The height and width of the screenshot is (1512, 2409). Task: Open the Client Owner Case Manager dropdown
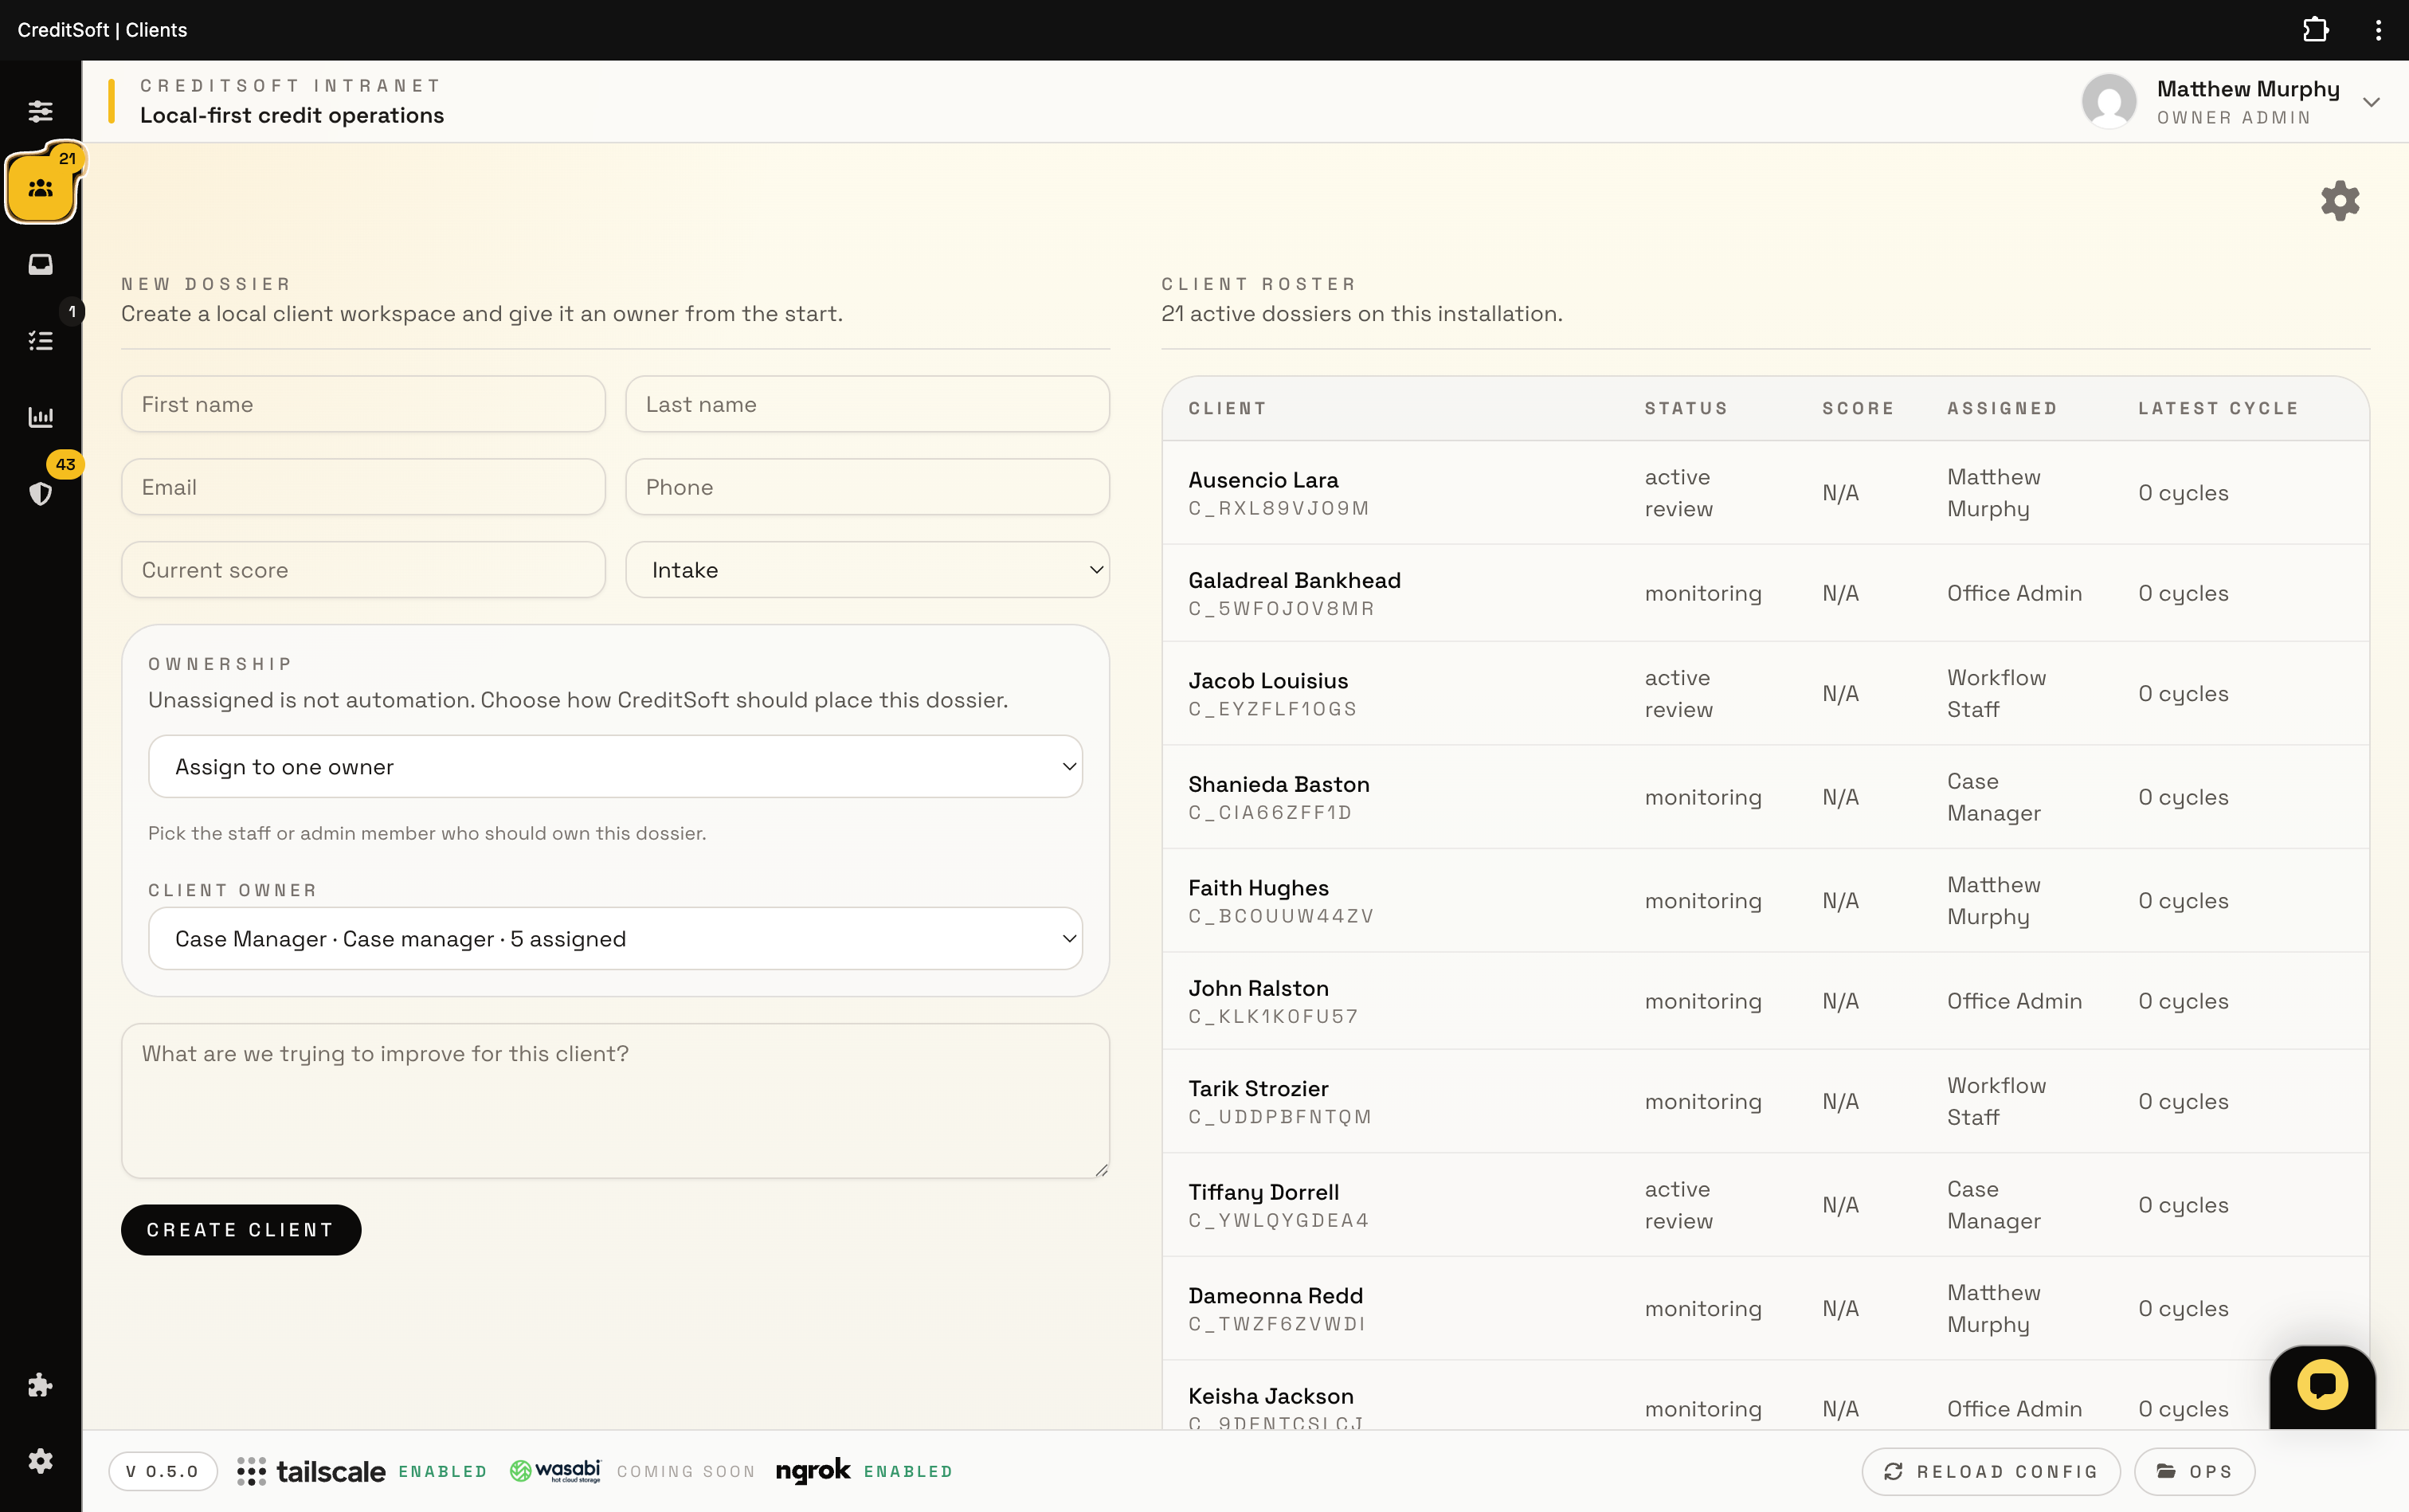(x=615, y=939)
